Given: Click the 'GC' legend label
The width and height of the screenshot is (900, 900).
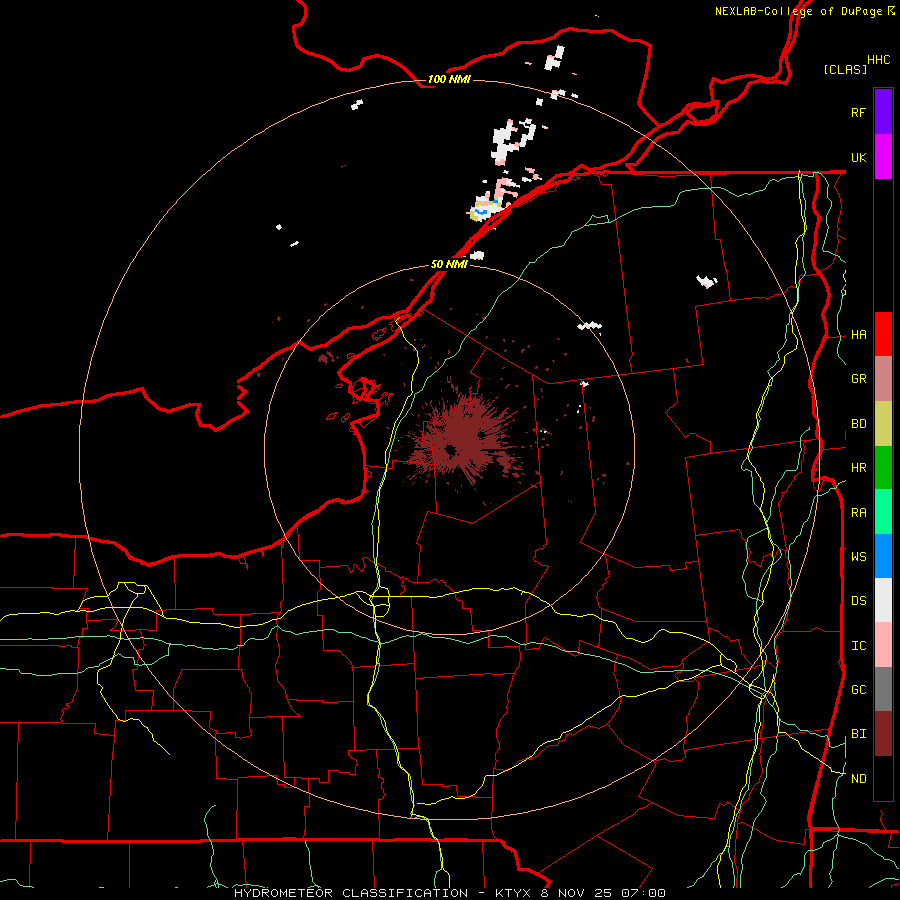Looking at the screenshot, I should (859, 689).
